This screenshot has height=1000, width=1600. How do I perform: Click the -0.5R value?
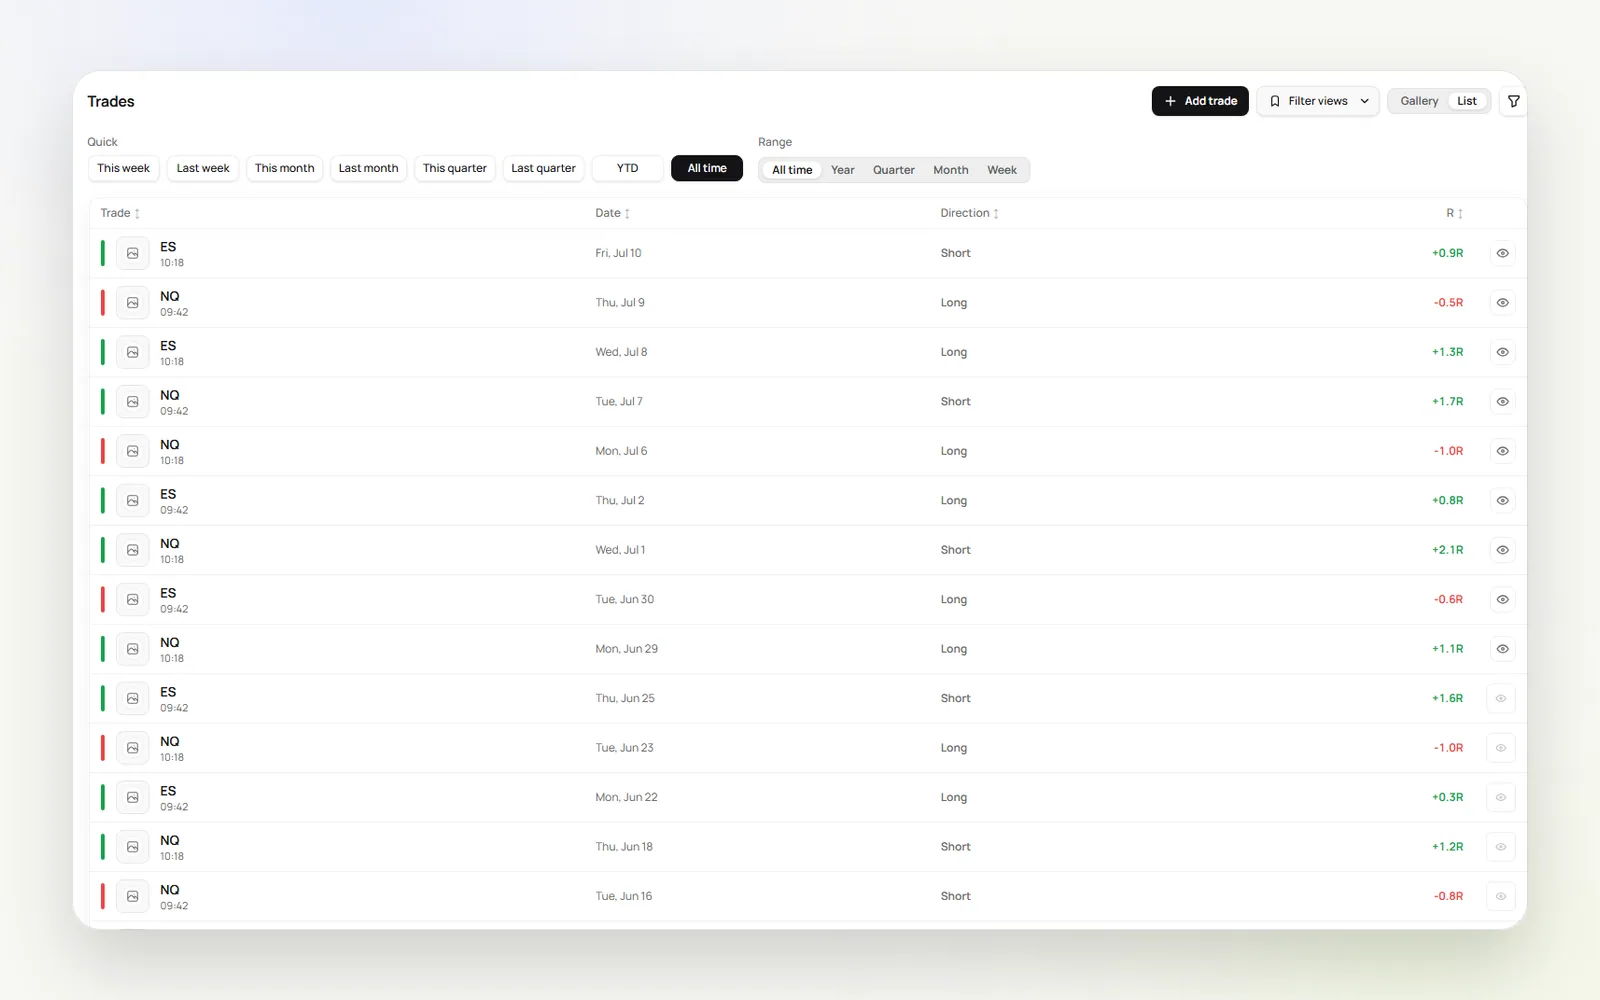[x=1448, y=303]
